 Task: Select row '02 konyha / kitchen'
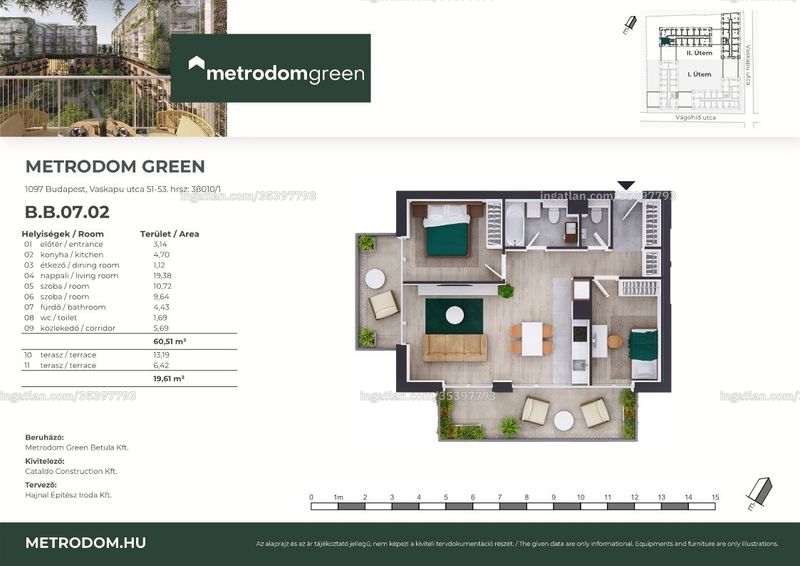pyautogui.click(x=97, y=255)
